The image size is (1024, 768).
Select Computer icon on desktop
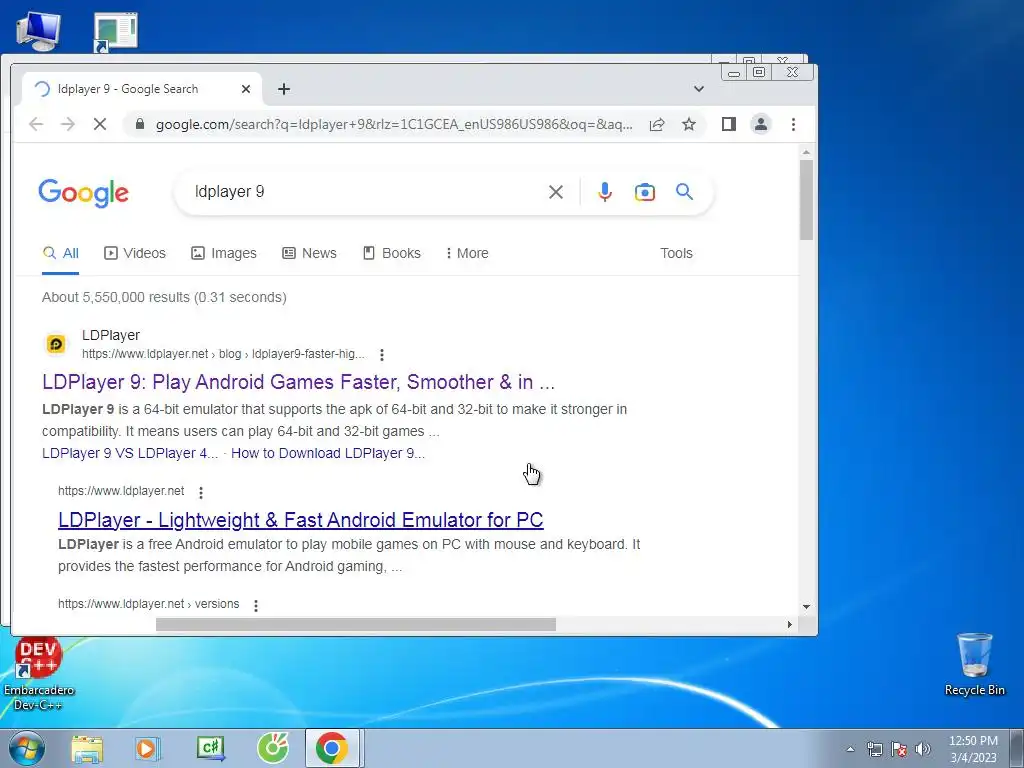click(x=39, y=31)
